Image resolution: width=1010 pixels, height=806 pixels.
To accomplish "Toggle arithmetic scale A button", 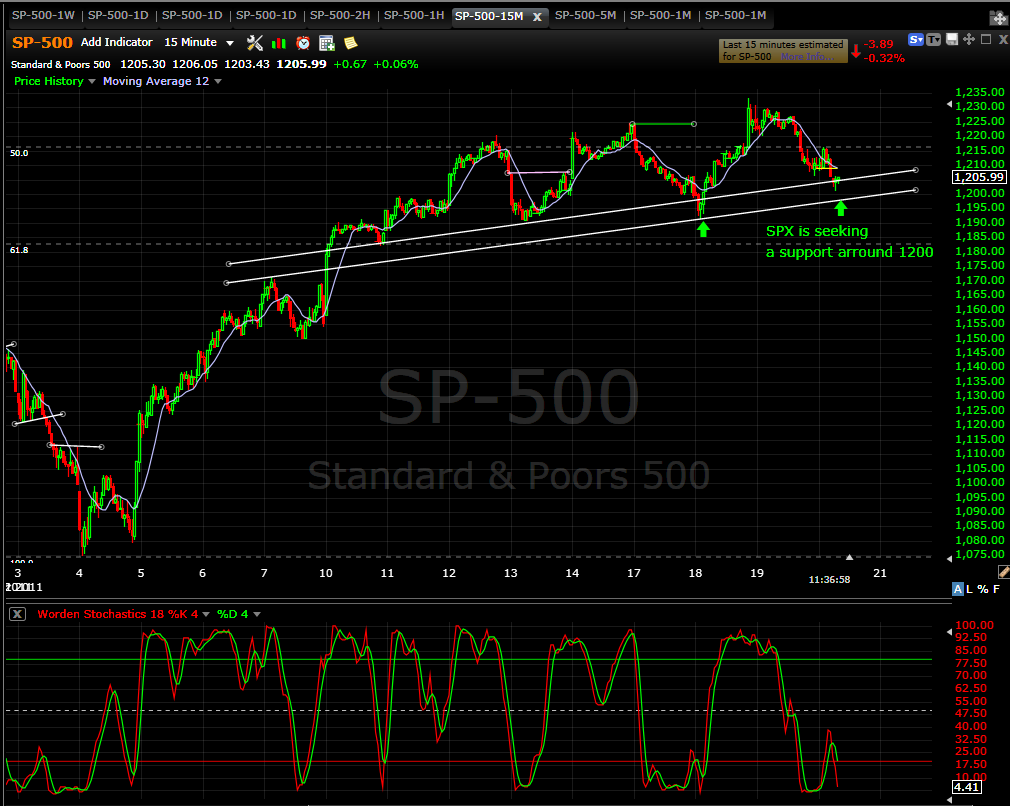I will click(x=957, y=590).
